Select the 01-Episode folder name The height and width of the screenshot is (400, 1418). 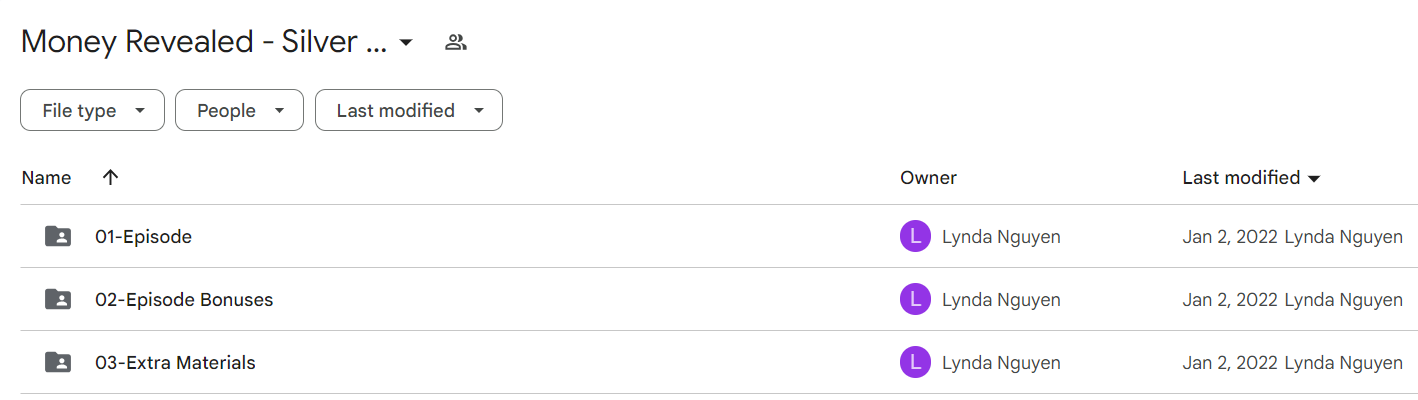click(143, 237)
